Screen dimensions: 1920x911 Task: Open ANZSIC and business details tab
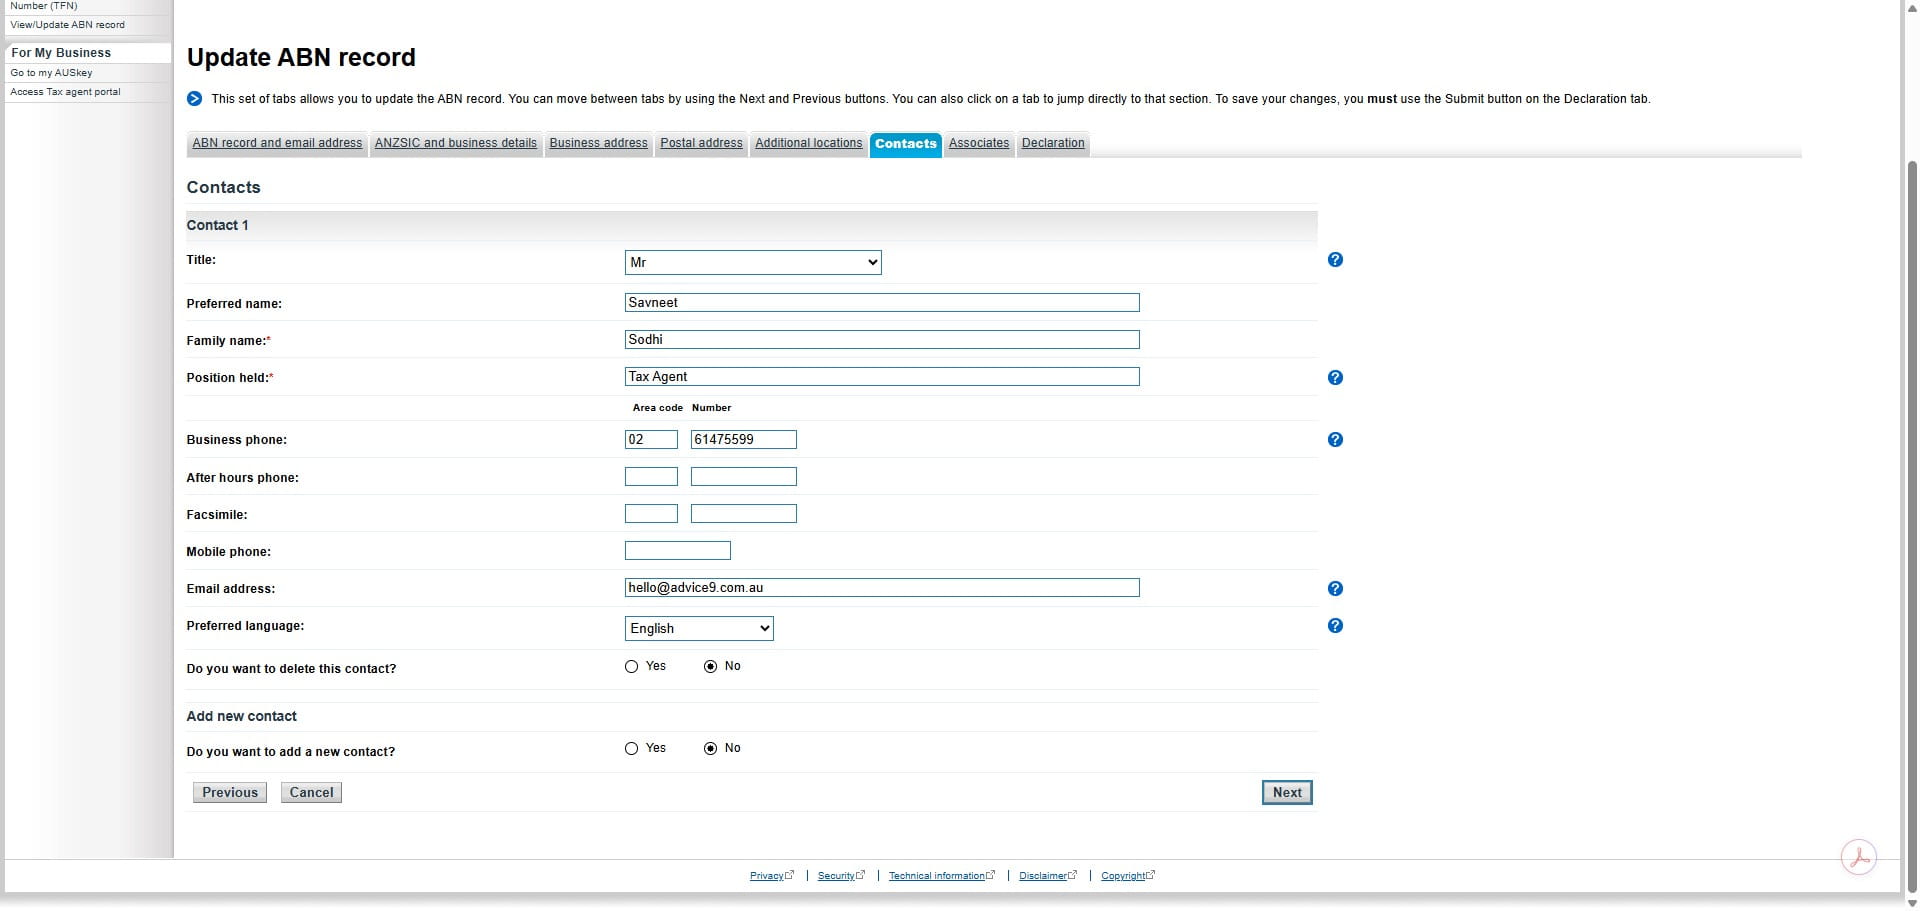(456, 144)
